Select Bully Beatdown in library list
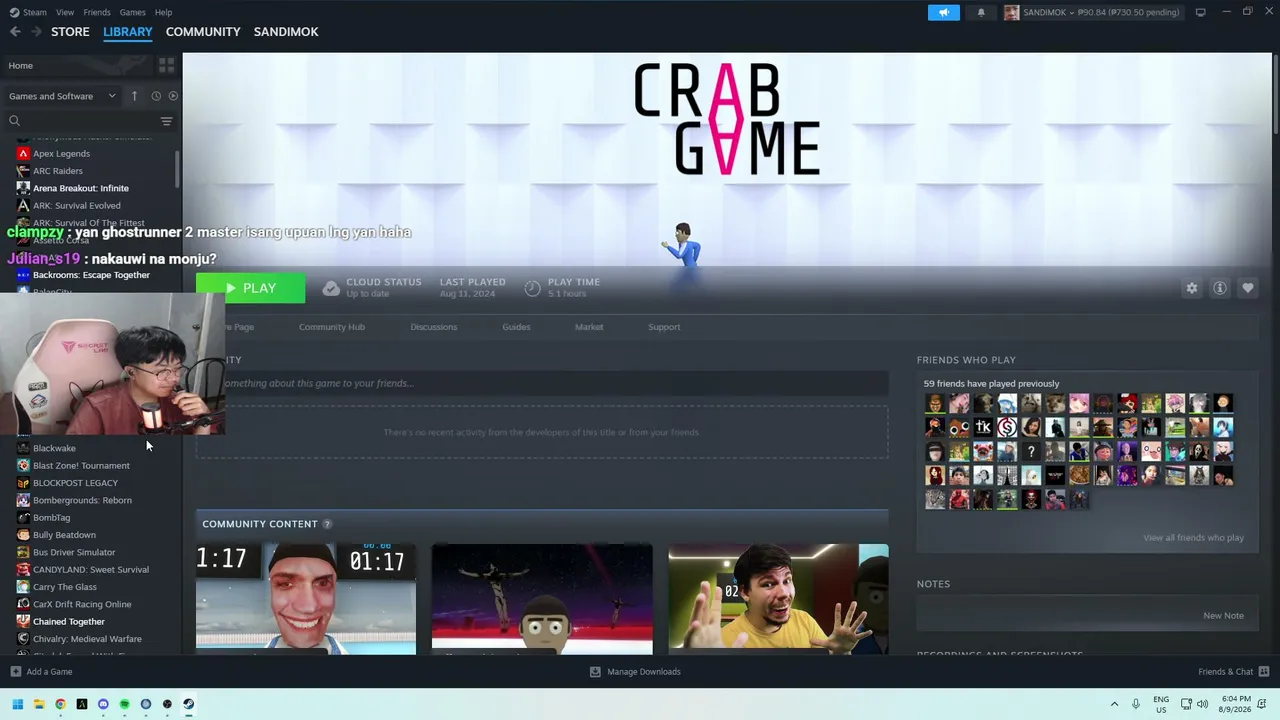This screenshot has height=720, width=1280. (x=64, y=535)
